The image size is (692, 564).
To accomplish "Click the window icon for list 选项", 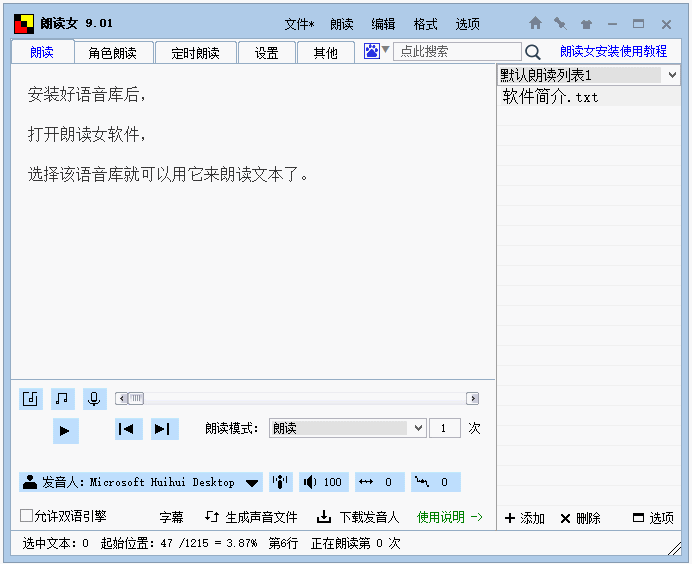I will click(638, 518).
